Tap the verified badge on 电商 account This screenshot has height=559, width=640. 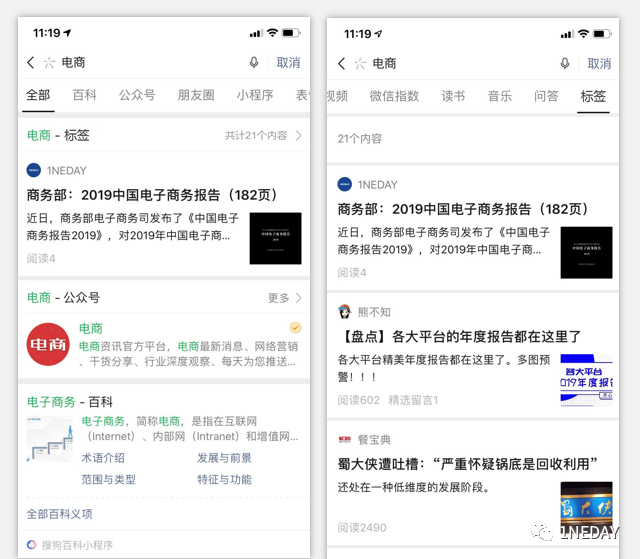pos(296,328)
